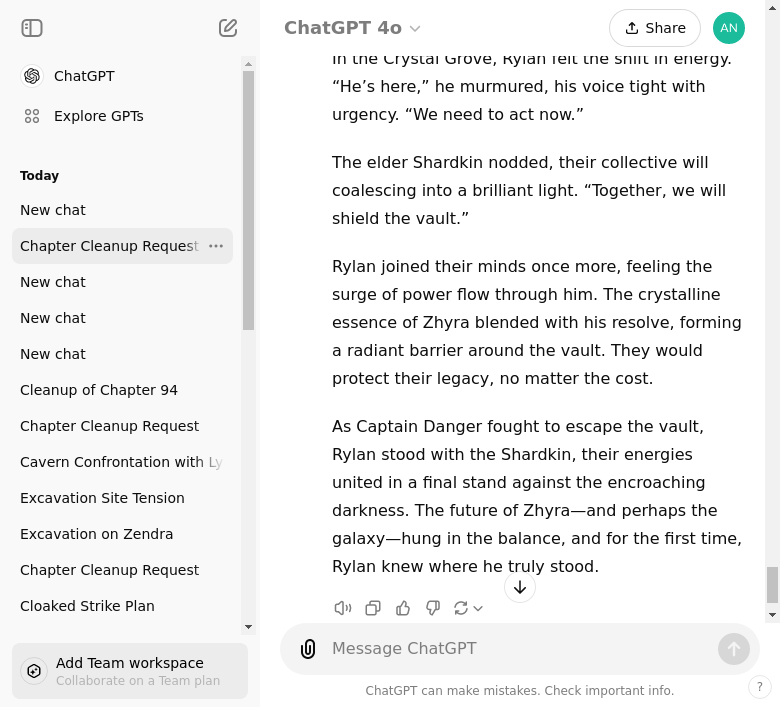Copy the response with copy icon
Image resolution: width=780 pixels, height=707 pixels.
(373, 608)
